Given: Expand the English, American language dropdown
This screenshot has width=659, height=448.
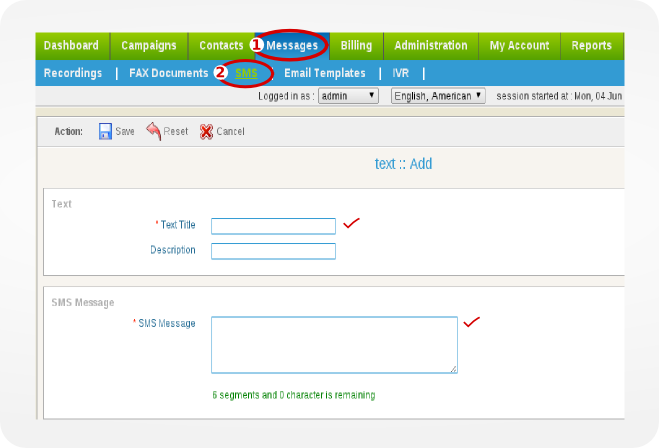Looking at the screenshot, I should [x=438, y=96].
